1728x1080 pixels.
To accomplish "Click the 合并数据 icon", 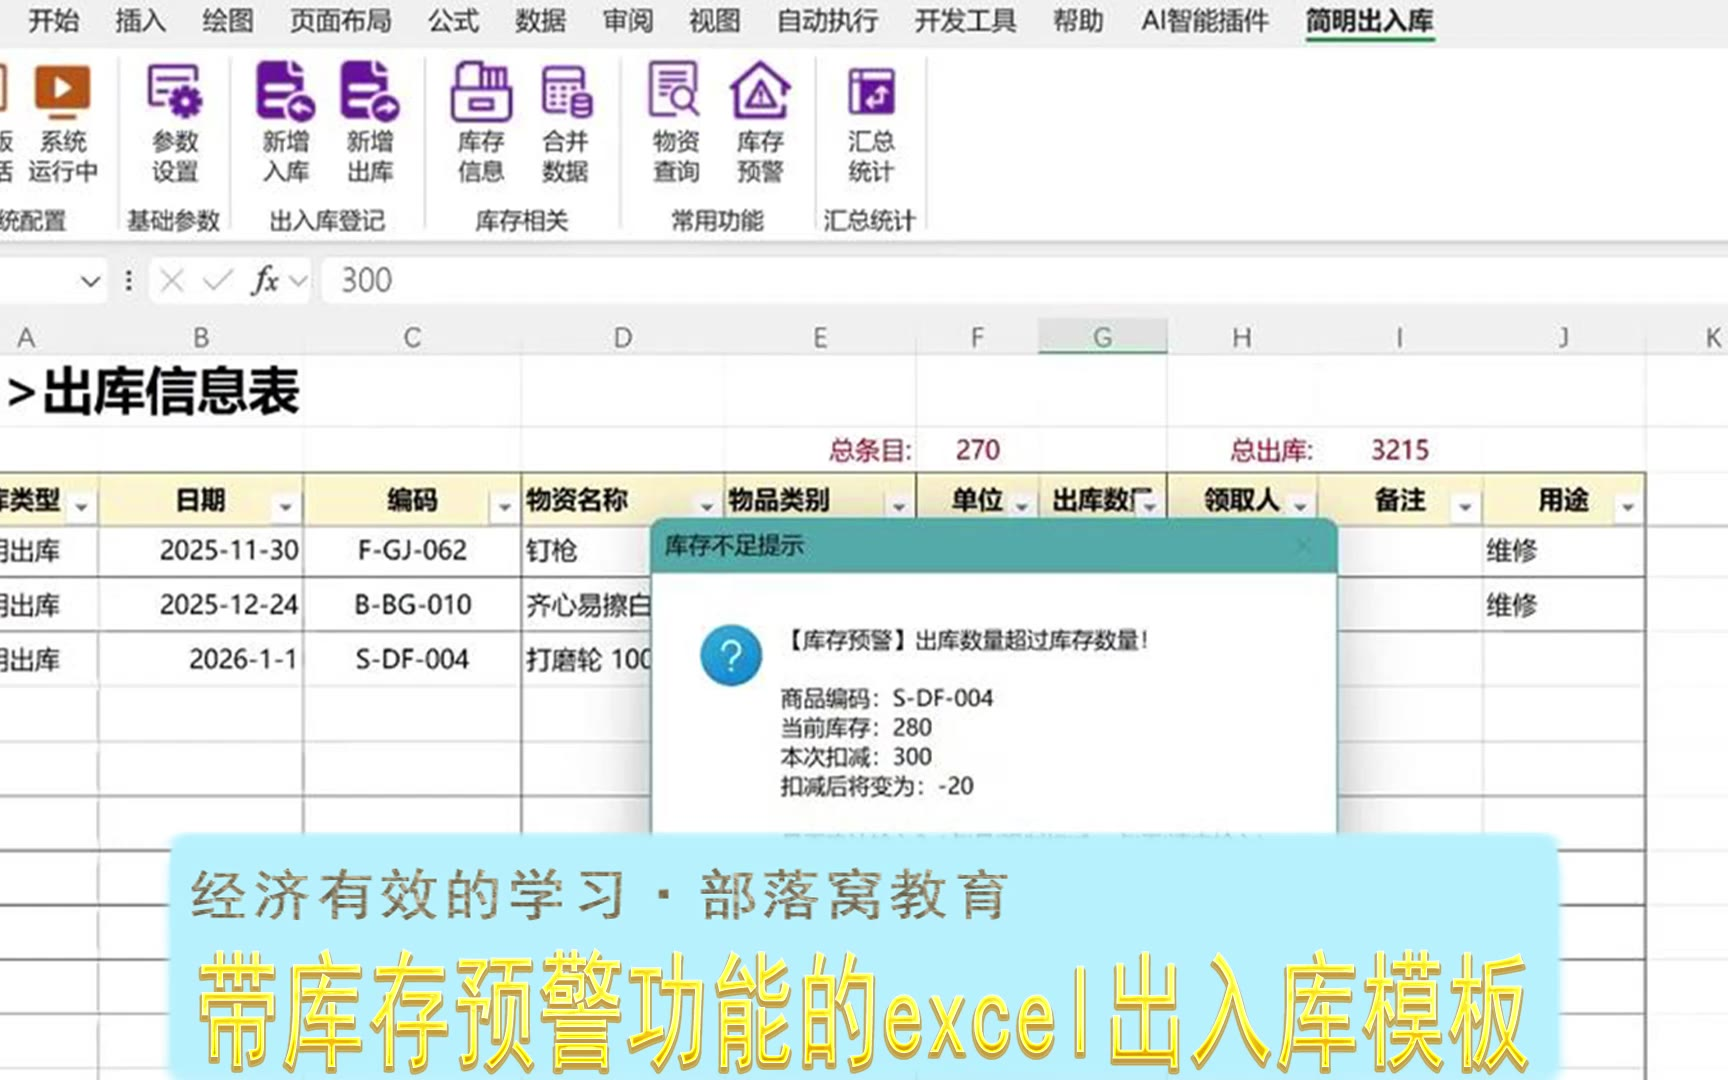I will tap(566, 122).
